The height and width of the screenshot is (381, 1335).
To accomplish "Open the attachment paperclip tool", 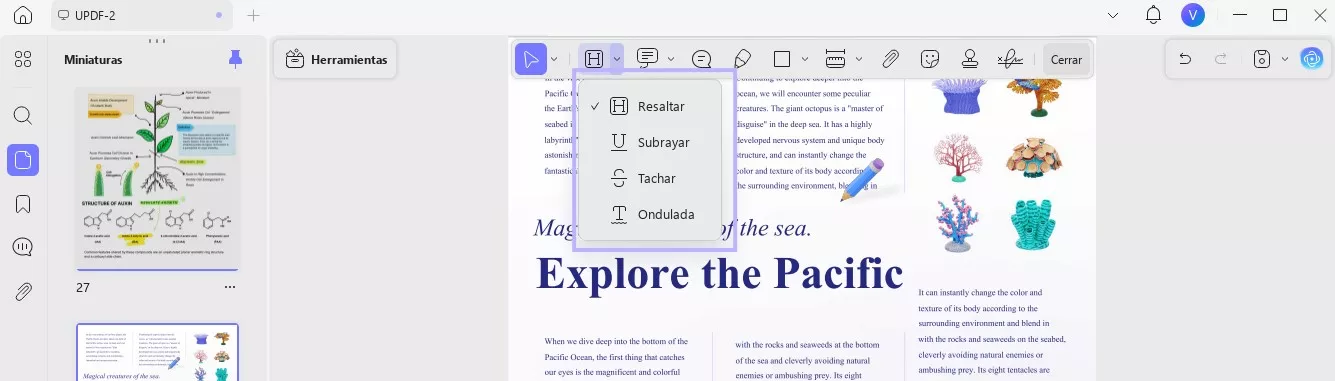I will click(x=890, y=59).
